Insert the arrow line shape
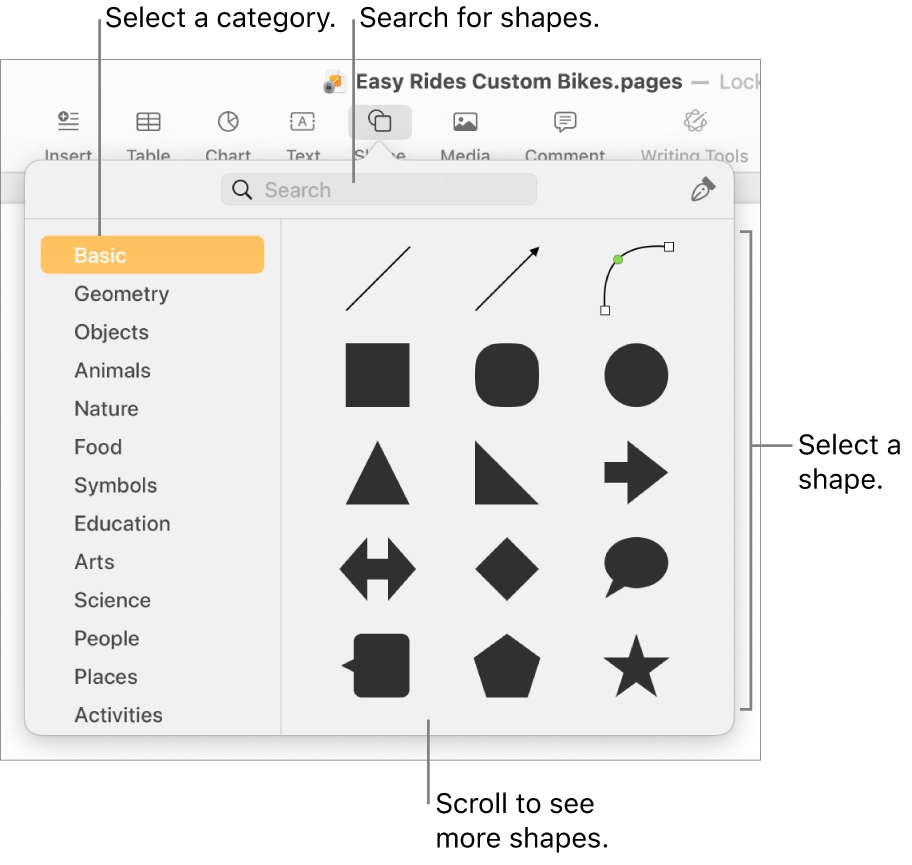The height and width of the screenshot is (865, 912). [507, 279]
